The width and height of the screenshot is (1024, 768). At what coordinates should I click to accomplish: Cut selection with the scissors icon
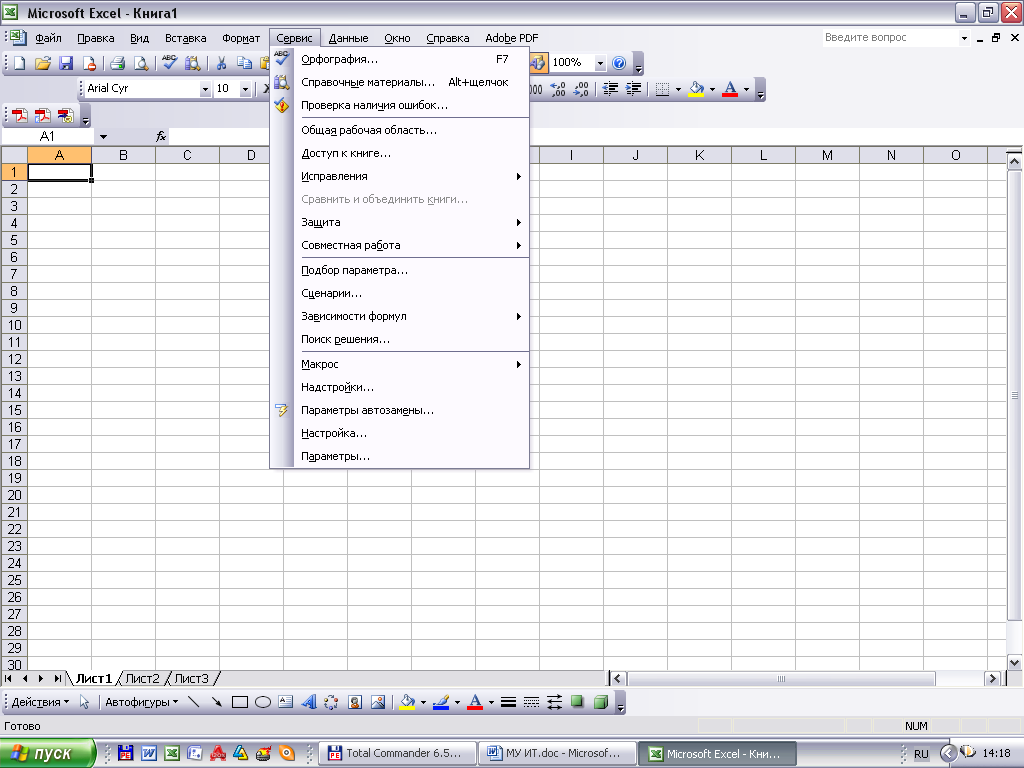tap(221, 63)
